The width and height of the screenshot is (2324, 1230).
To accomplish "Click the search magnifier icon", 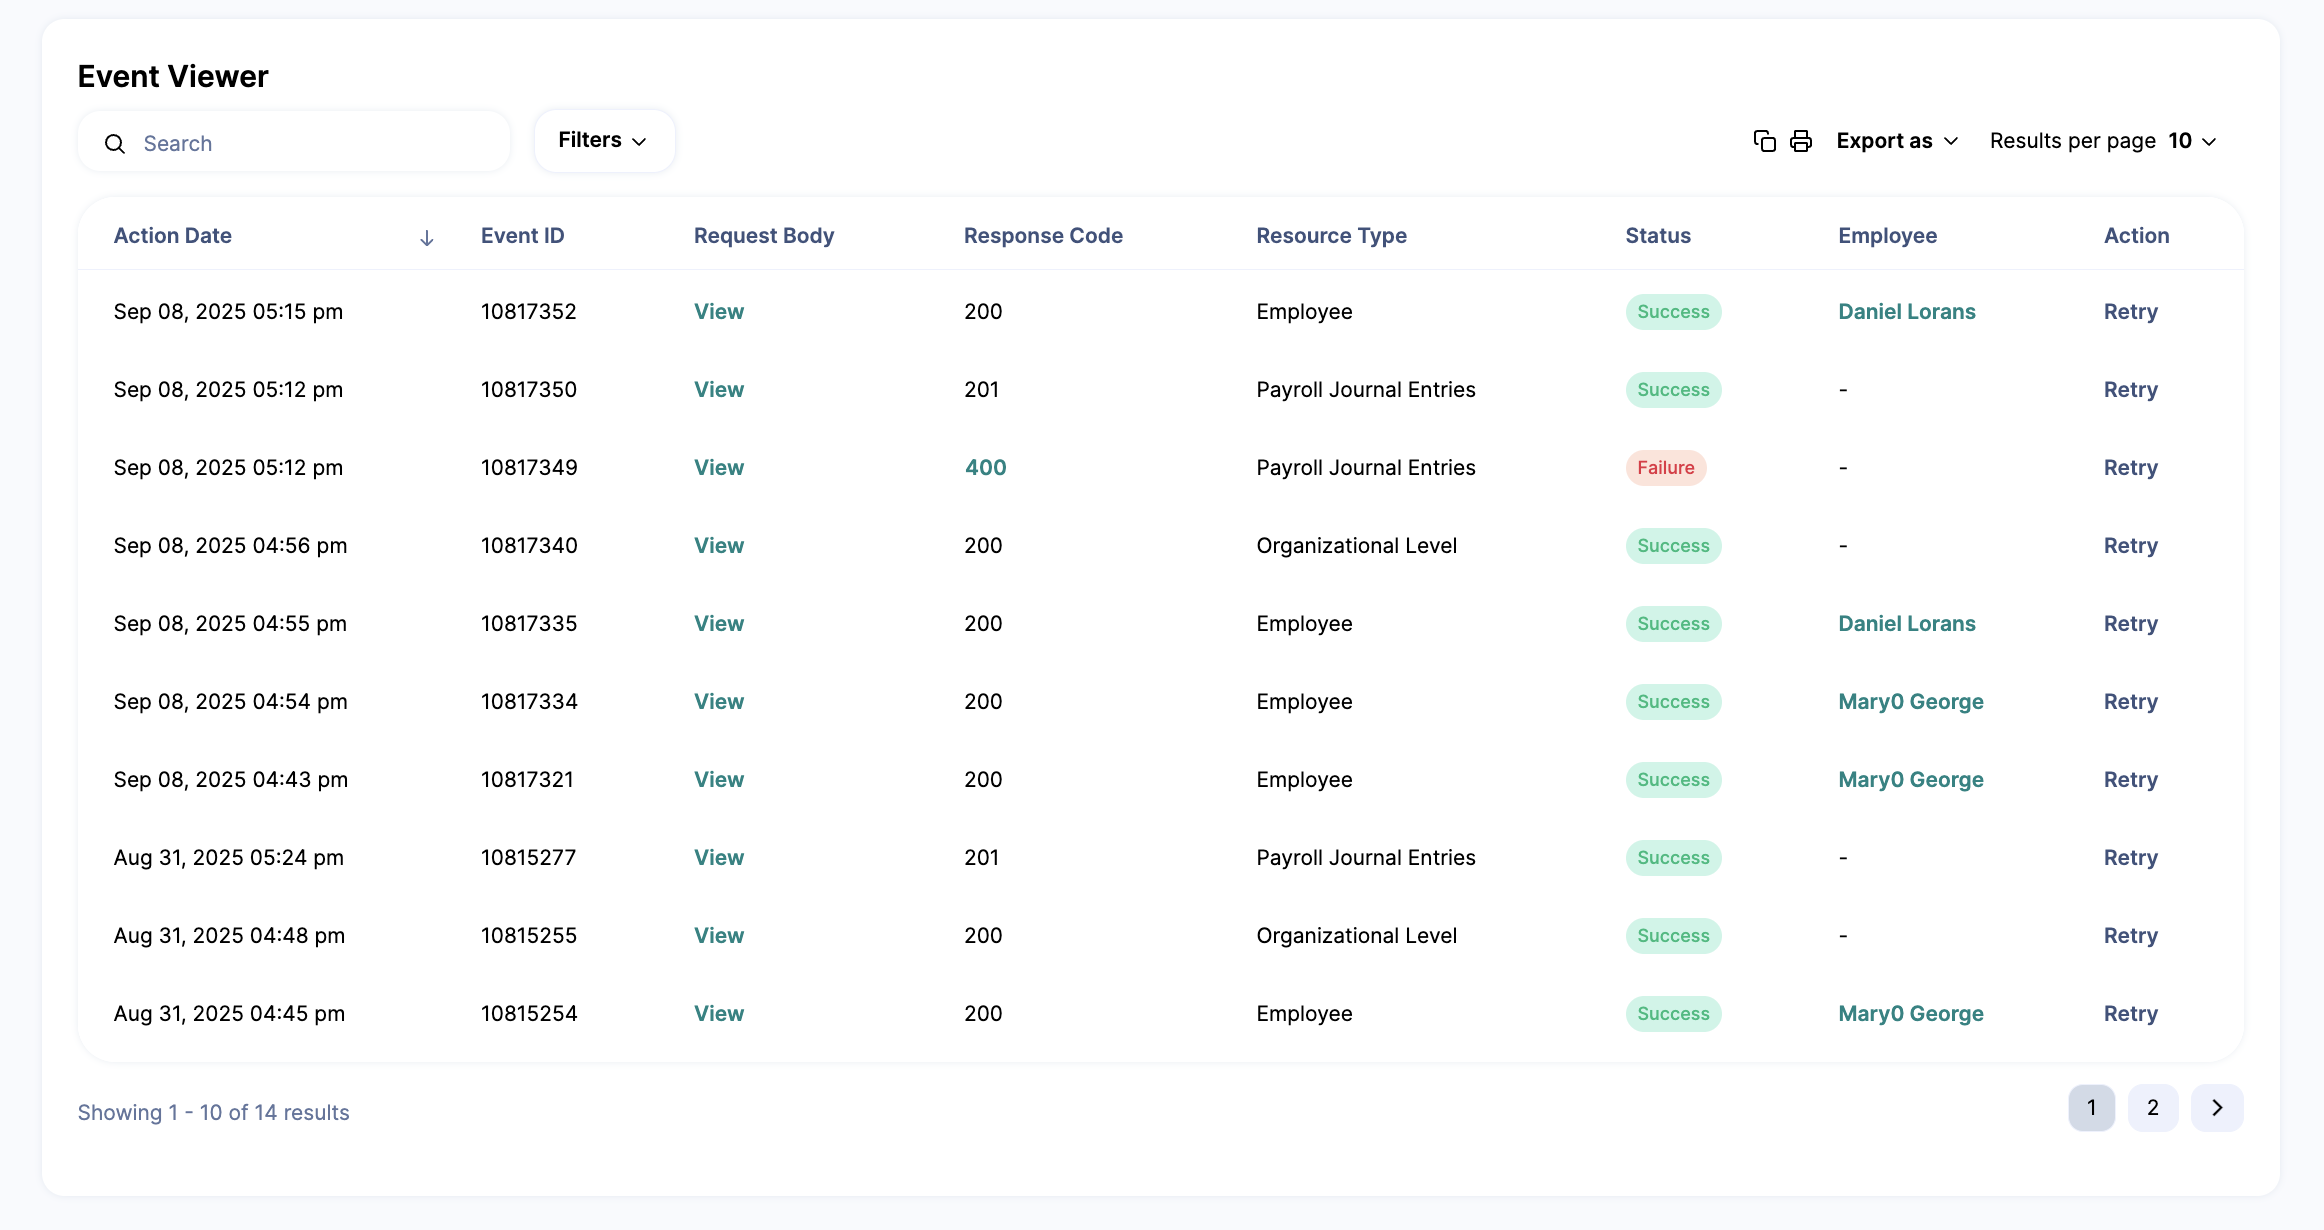I will 115,144.
